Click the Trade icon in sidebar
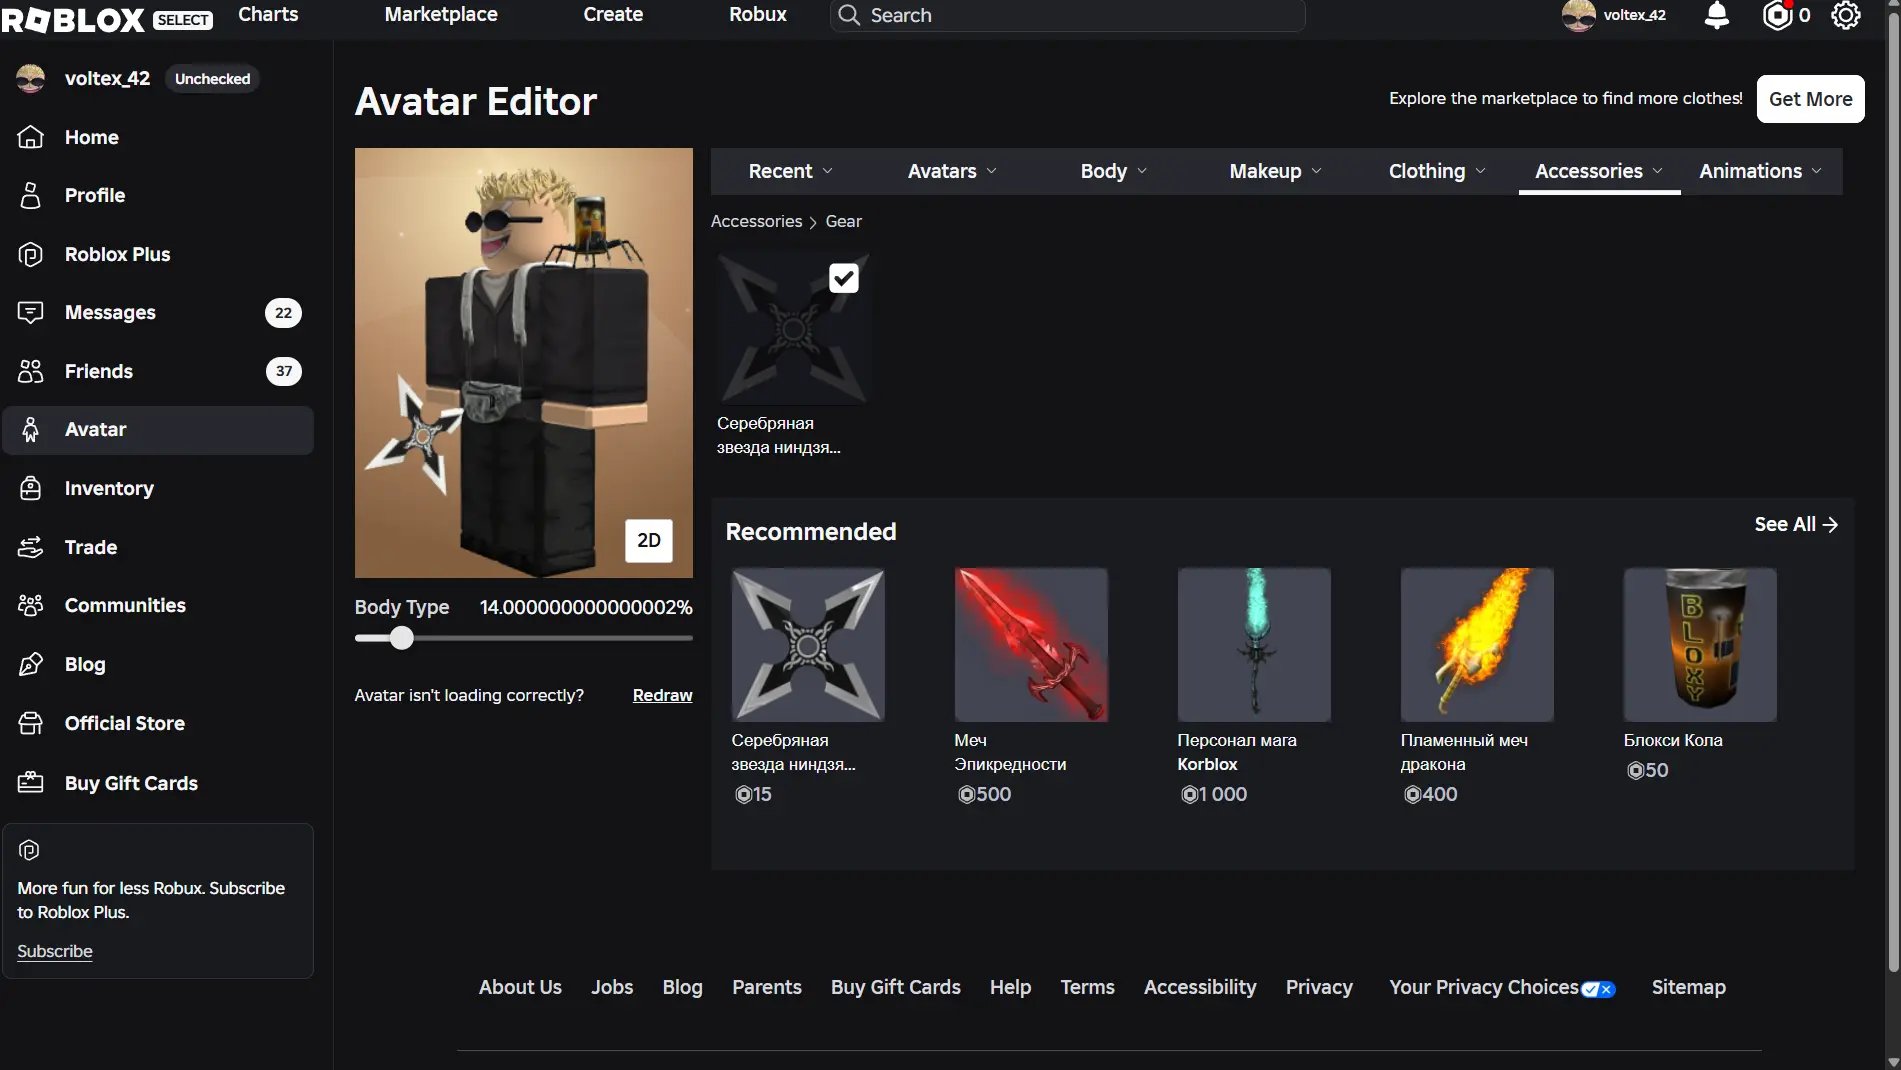Screen dimensions: 1901x1070 (x=31, y=547)
